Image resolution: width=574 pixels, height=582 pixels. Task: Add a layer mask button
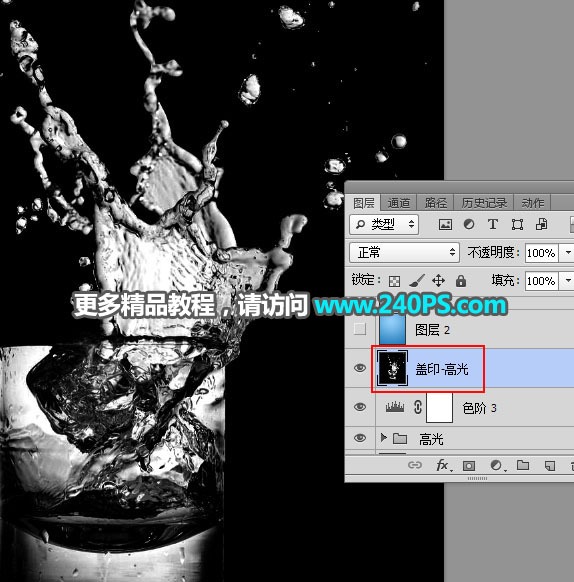click(x=469, y=465)
